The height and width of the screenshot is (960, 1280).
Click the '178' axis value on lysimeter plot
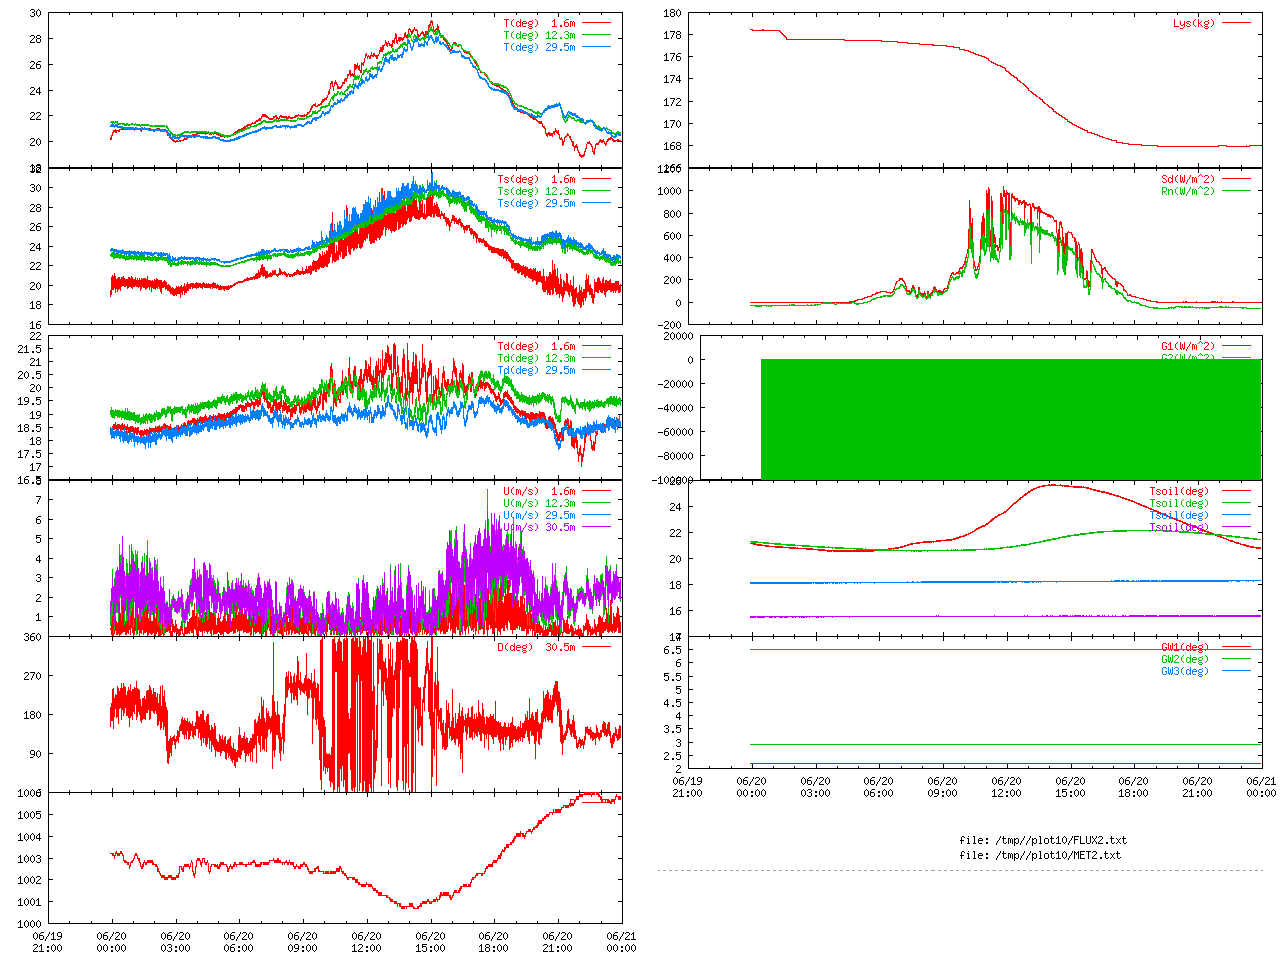tap(672, 35)
